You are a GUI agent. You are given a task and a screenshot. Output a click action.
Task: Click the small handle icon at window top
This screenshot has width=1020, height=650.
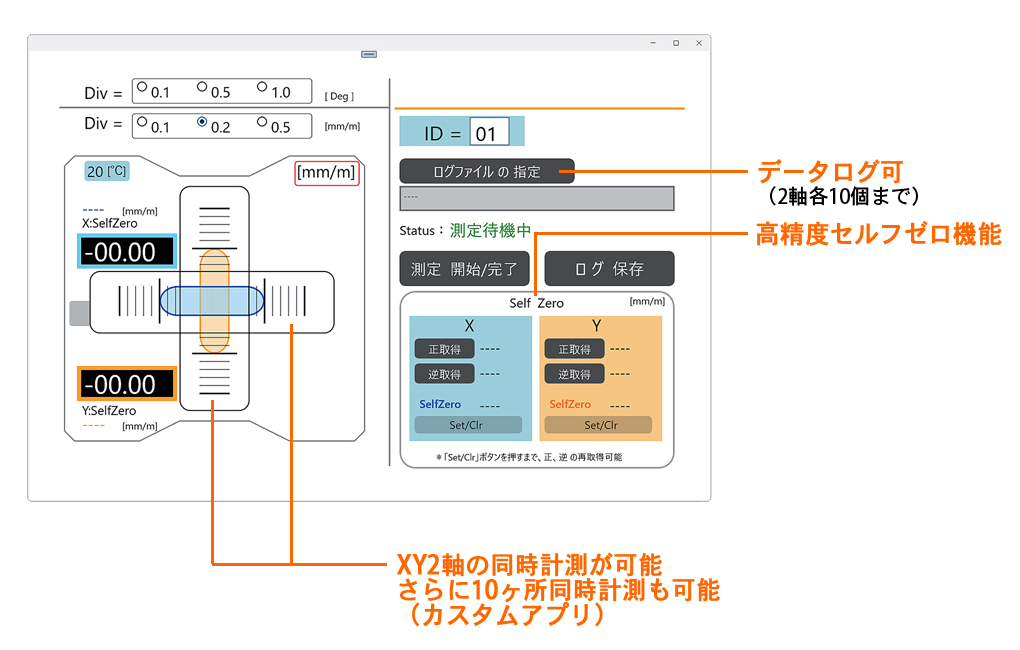[369, 54]
